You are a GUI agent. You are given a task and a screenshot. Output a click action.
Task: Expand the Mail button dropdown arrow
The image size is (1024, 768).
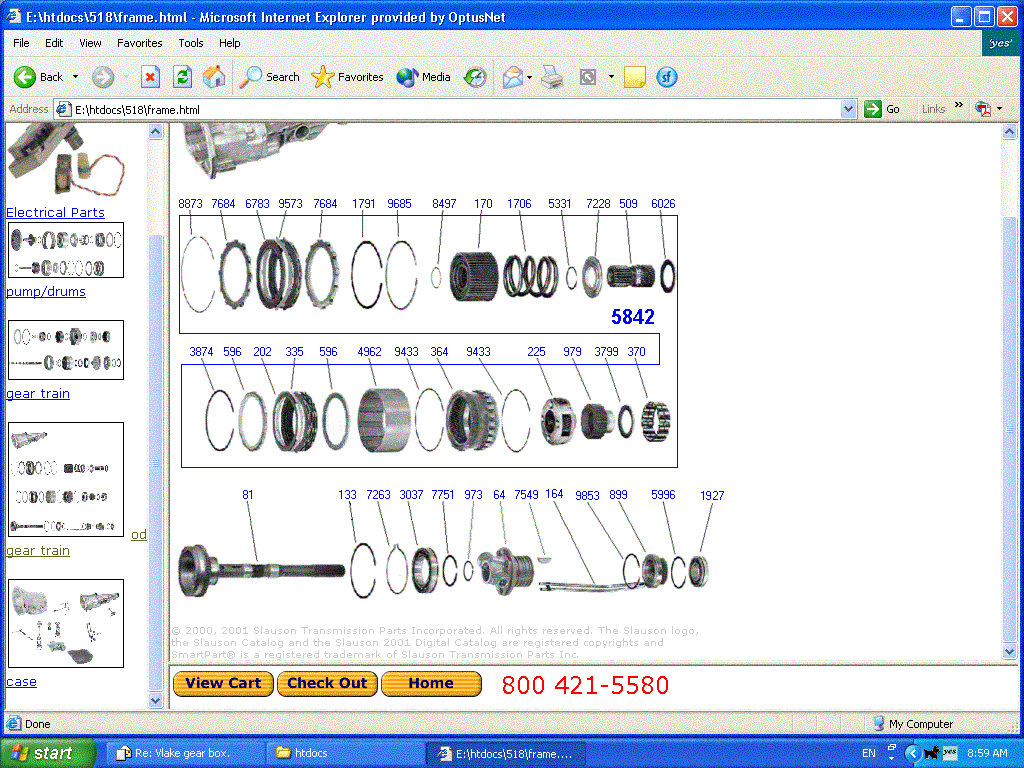point(530,77)
